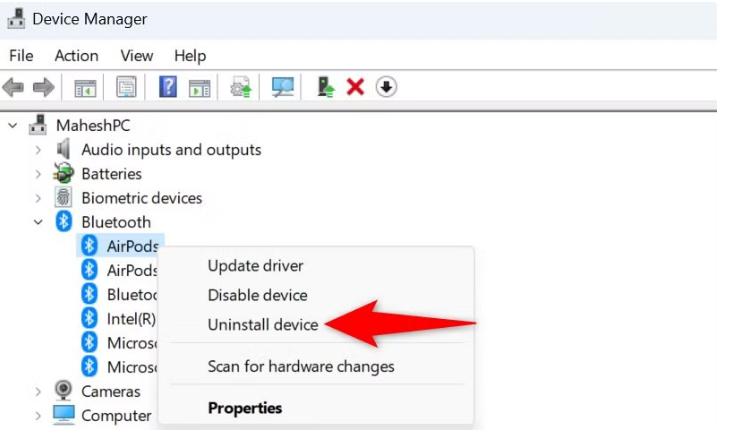Click the red X Uninstall device icon
This screenshot has height=448, width=735.
(x=355, y=87)
